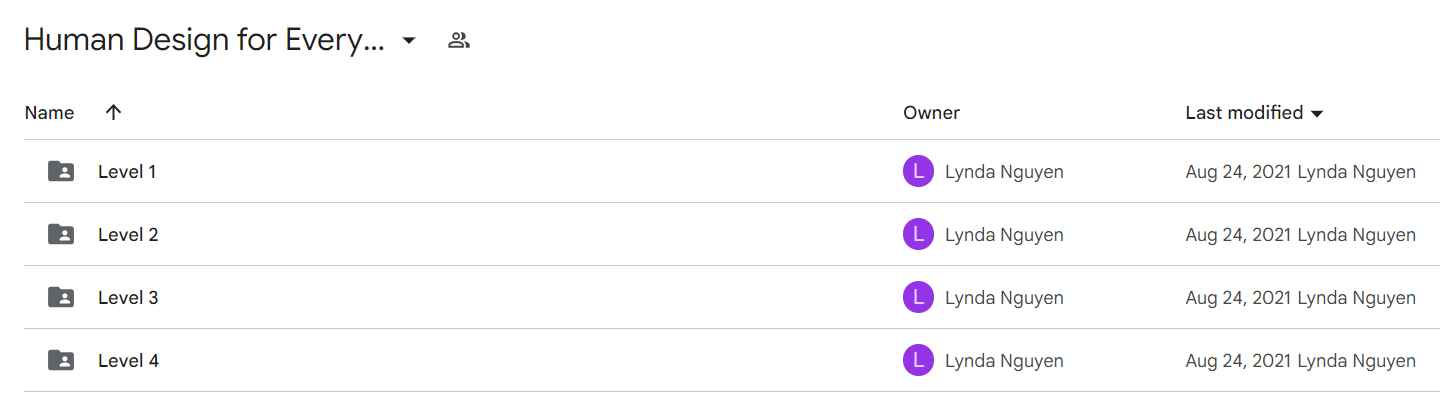The image size is (1440, 393).
Task: Click the Last modified column header
Action: pyautogui.click(x=1244, y=113)
